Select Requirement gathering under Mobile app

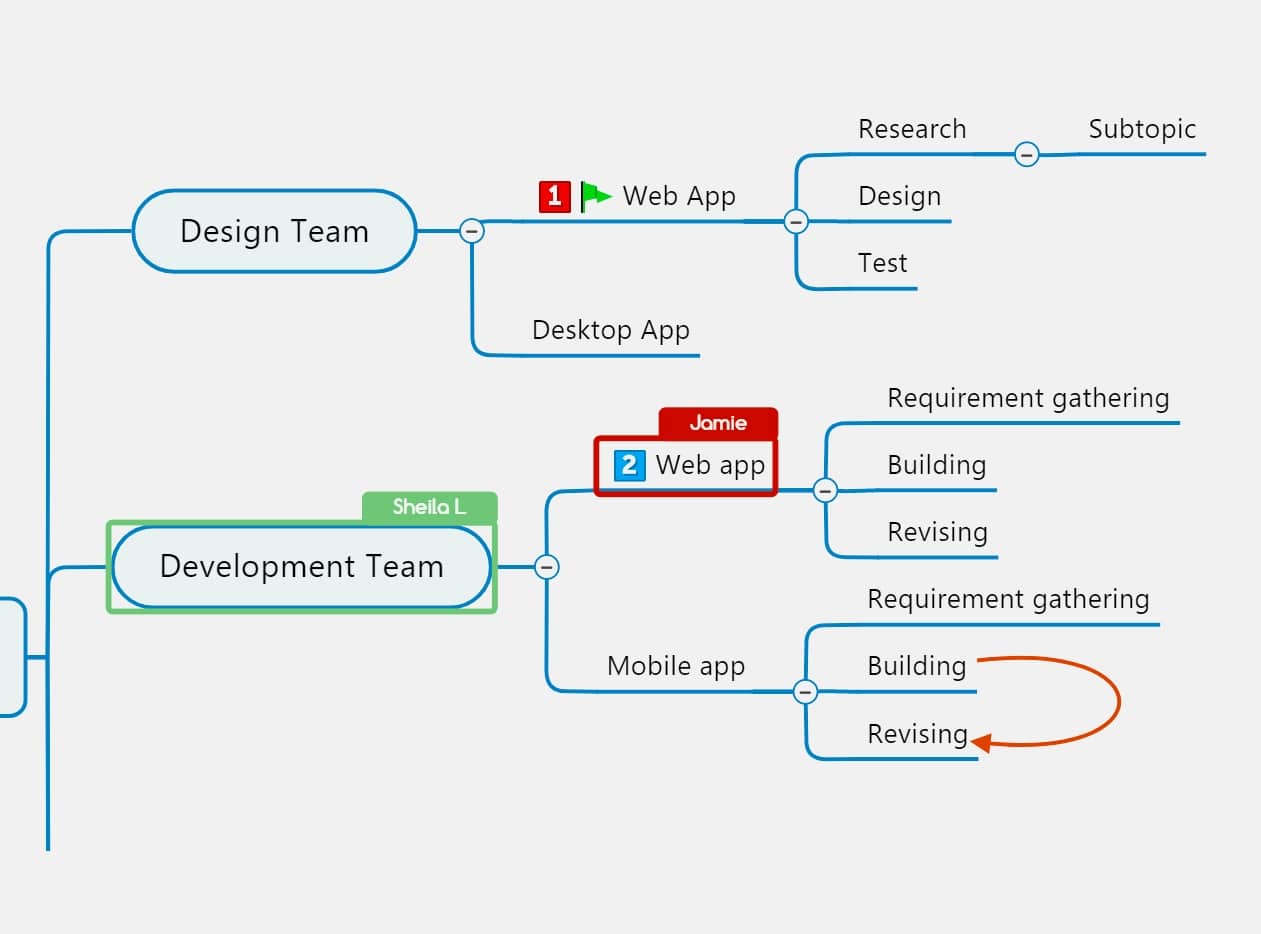coord(1008,599)
